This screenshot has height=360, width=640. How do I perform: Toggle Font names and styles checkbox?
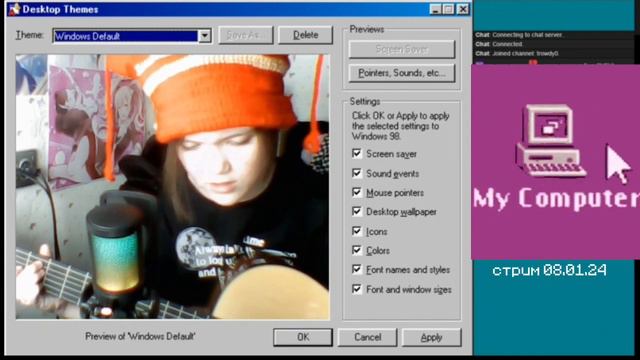[357, 269]
